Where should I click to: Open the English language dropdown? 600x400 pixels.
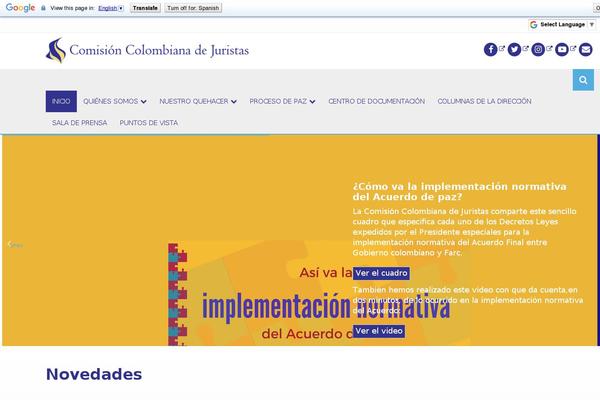coord(111,8)
